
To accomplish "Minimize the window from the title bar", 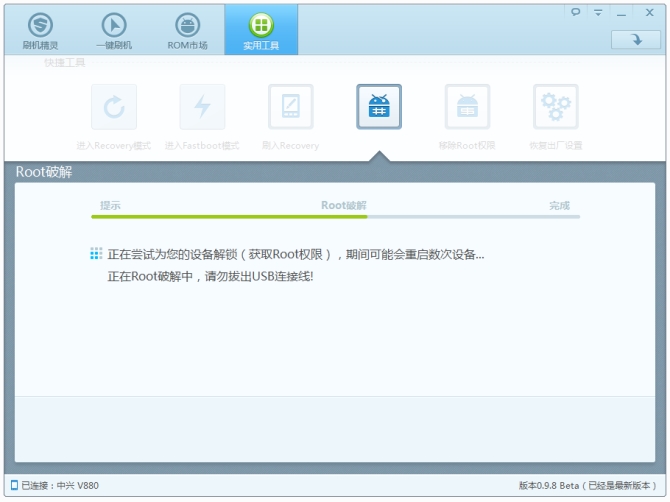I will (x=621, y=13).
